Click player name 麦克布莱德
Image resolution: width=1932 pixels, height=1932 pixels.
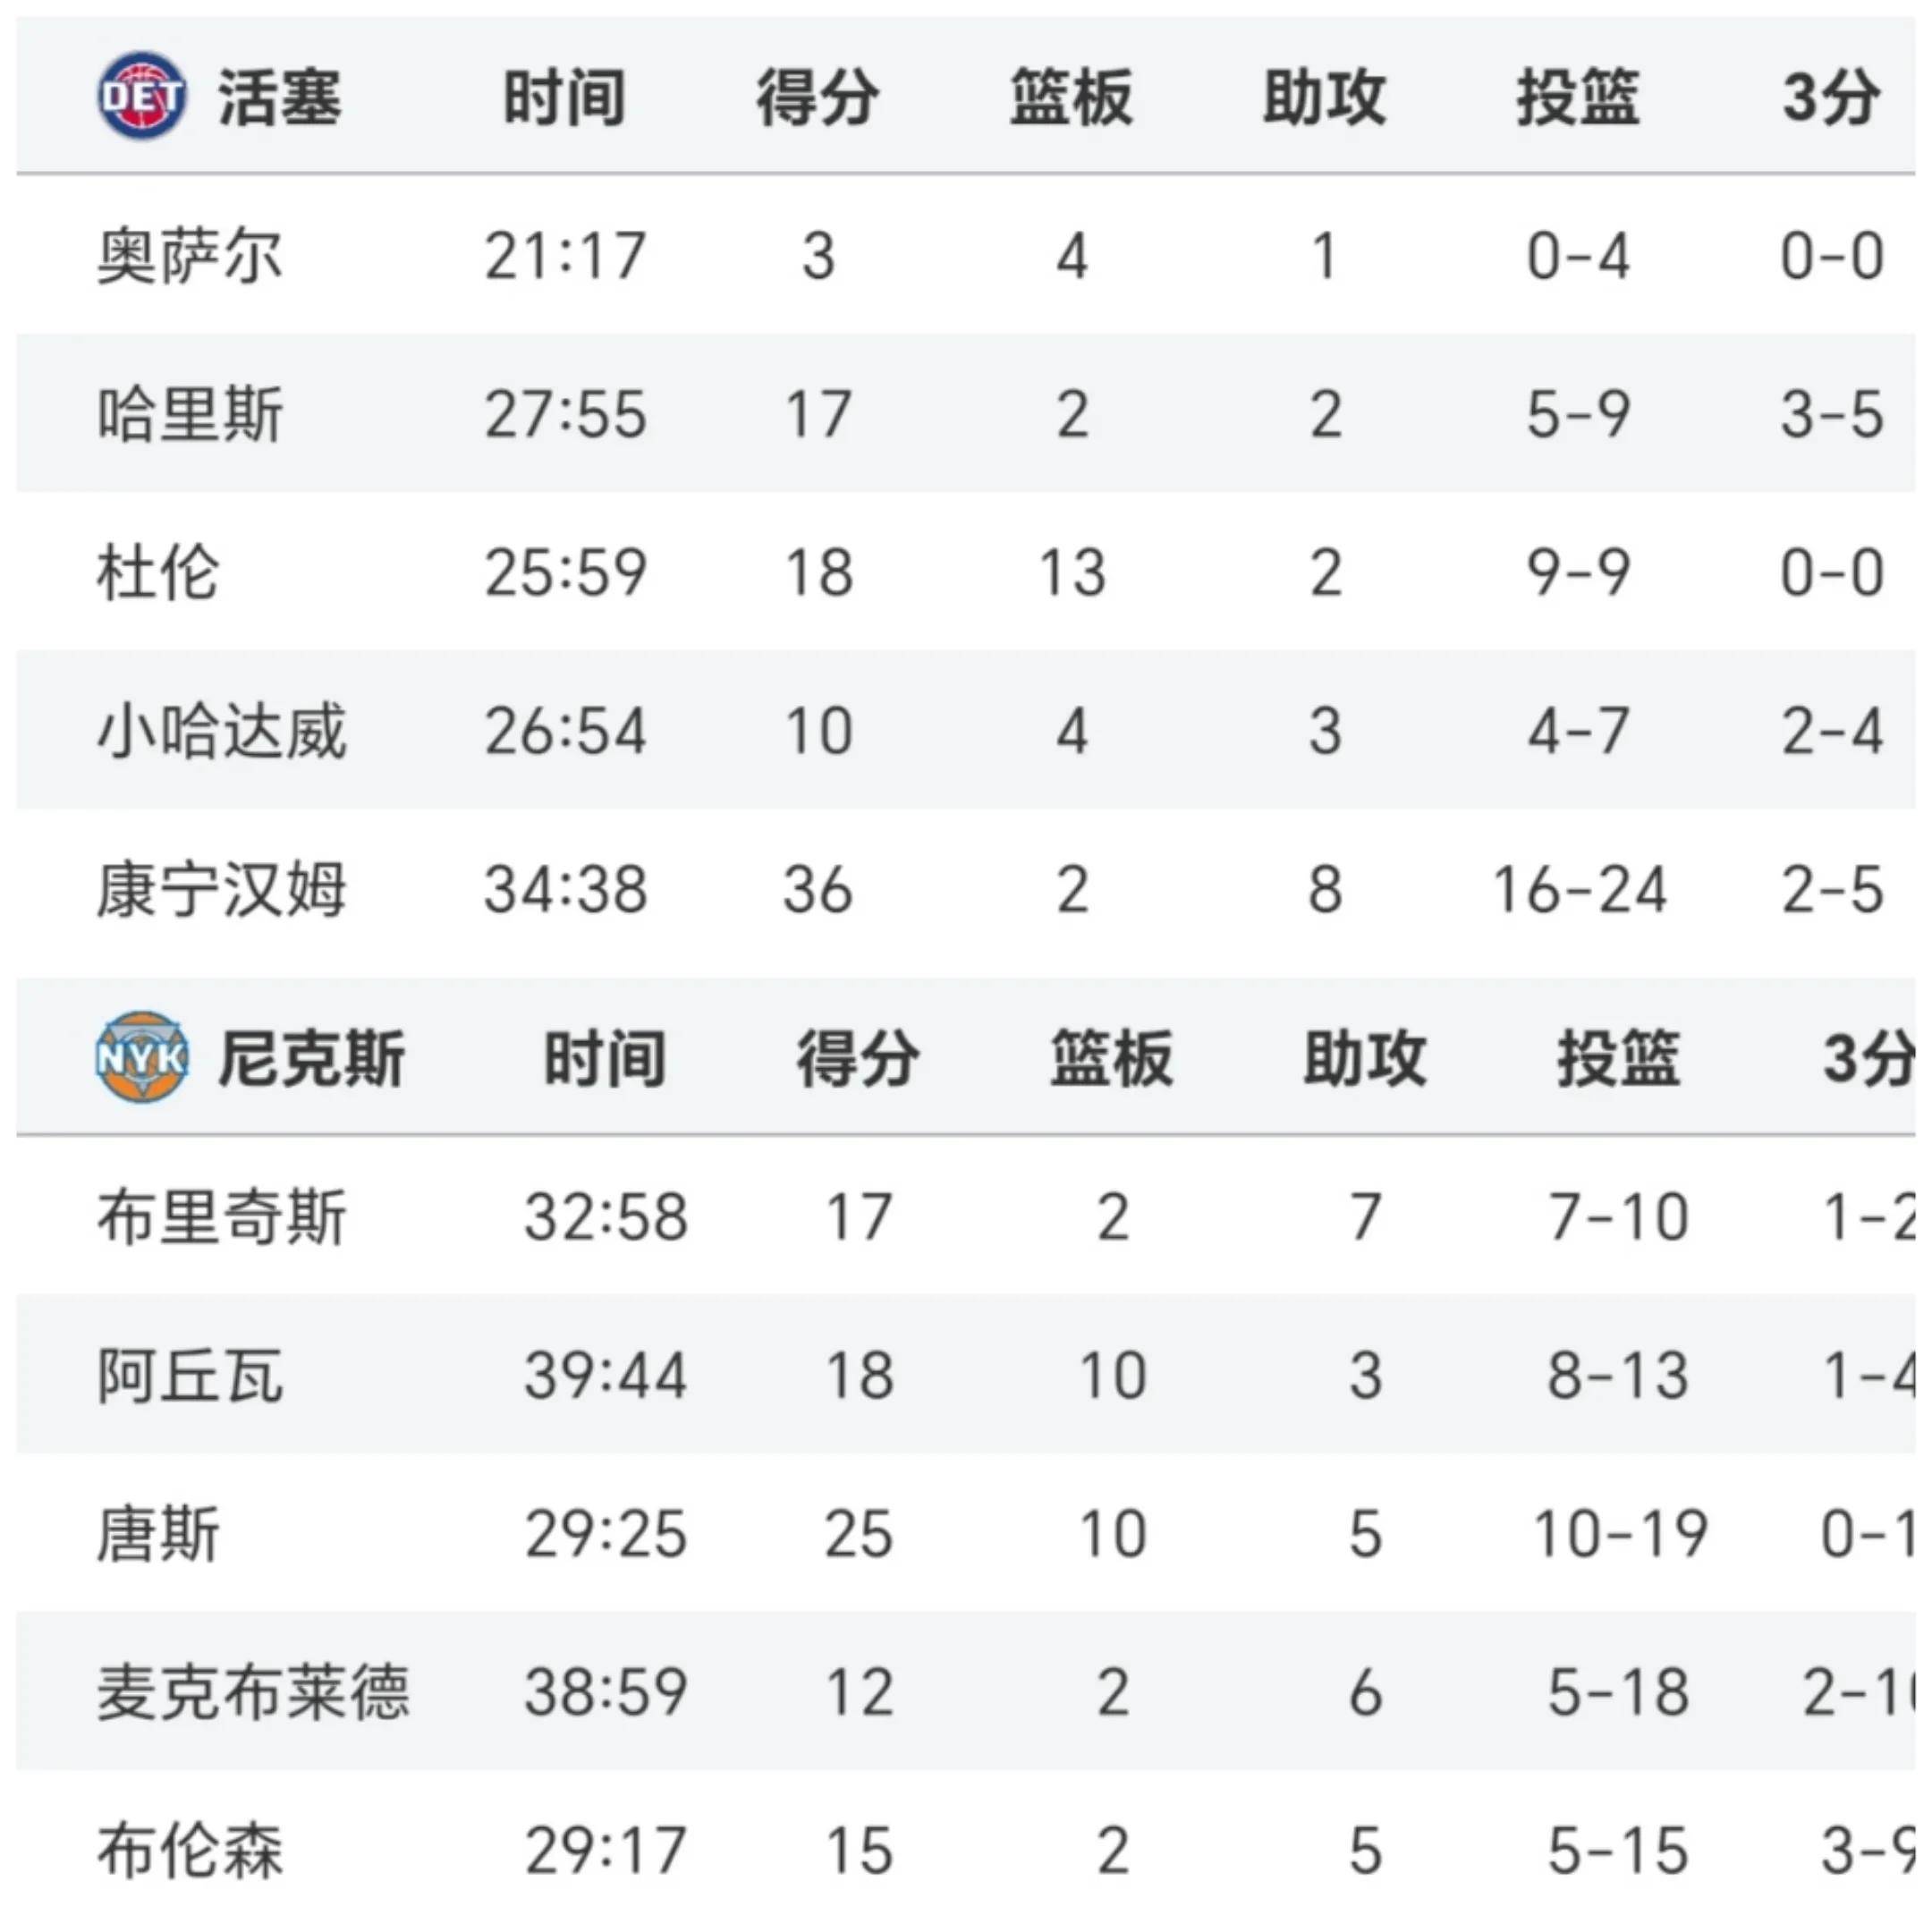(x=253, y=1692)
